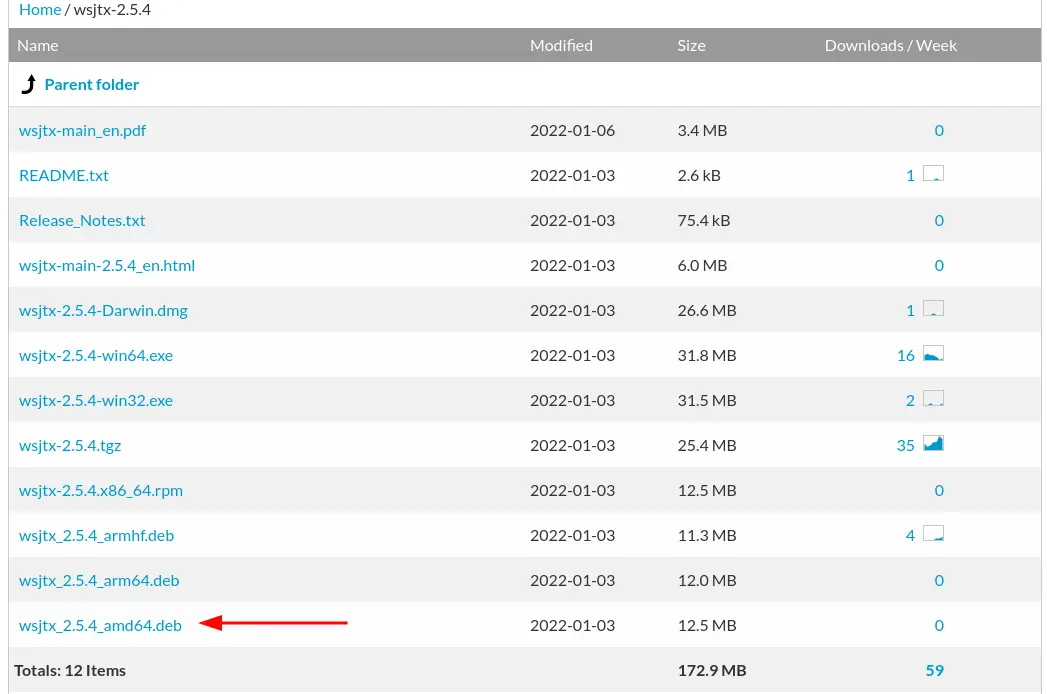Screen dimensions: 1047x694
Task: Click the size 31.8 MB for win64.exe
Action: coord(706,355)
